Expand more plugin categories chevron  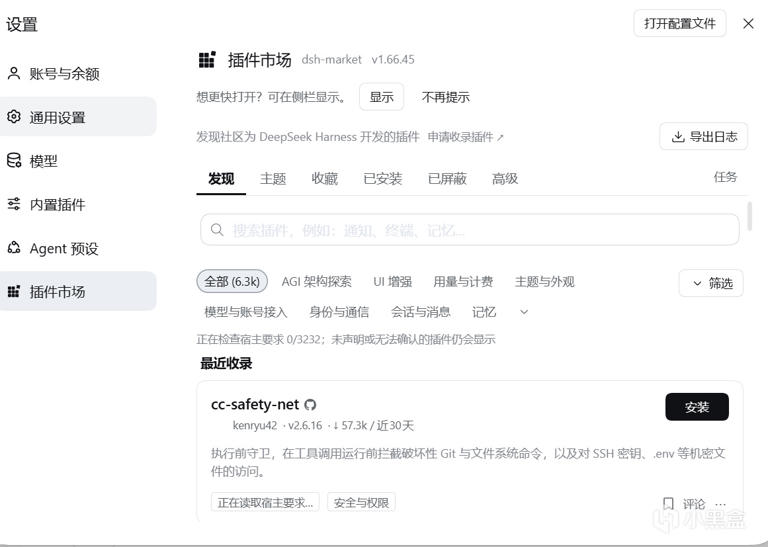[524, 312]
